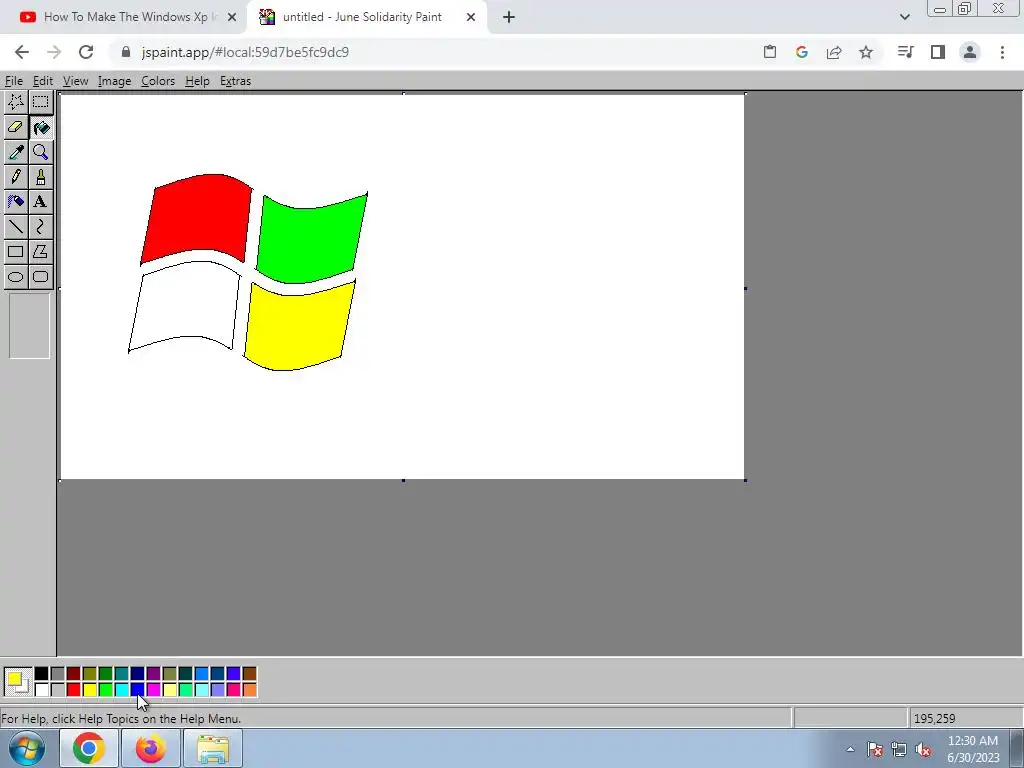
Task: Select the Pick Color eyedropper tool
Action: (16, 152)
